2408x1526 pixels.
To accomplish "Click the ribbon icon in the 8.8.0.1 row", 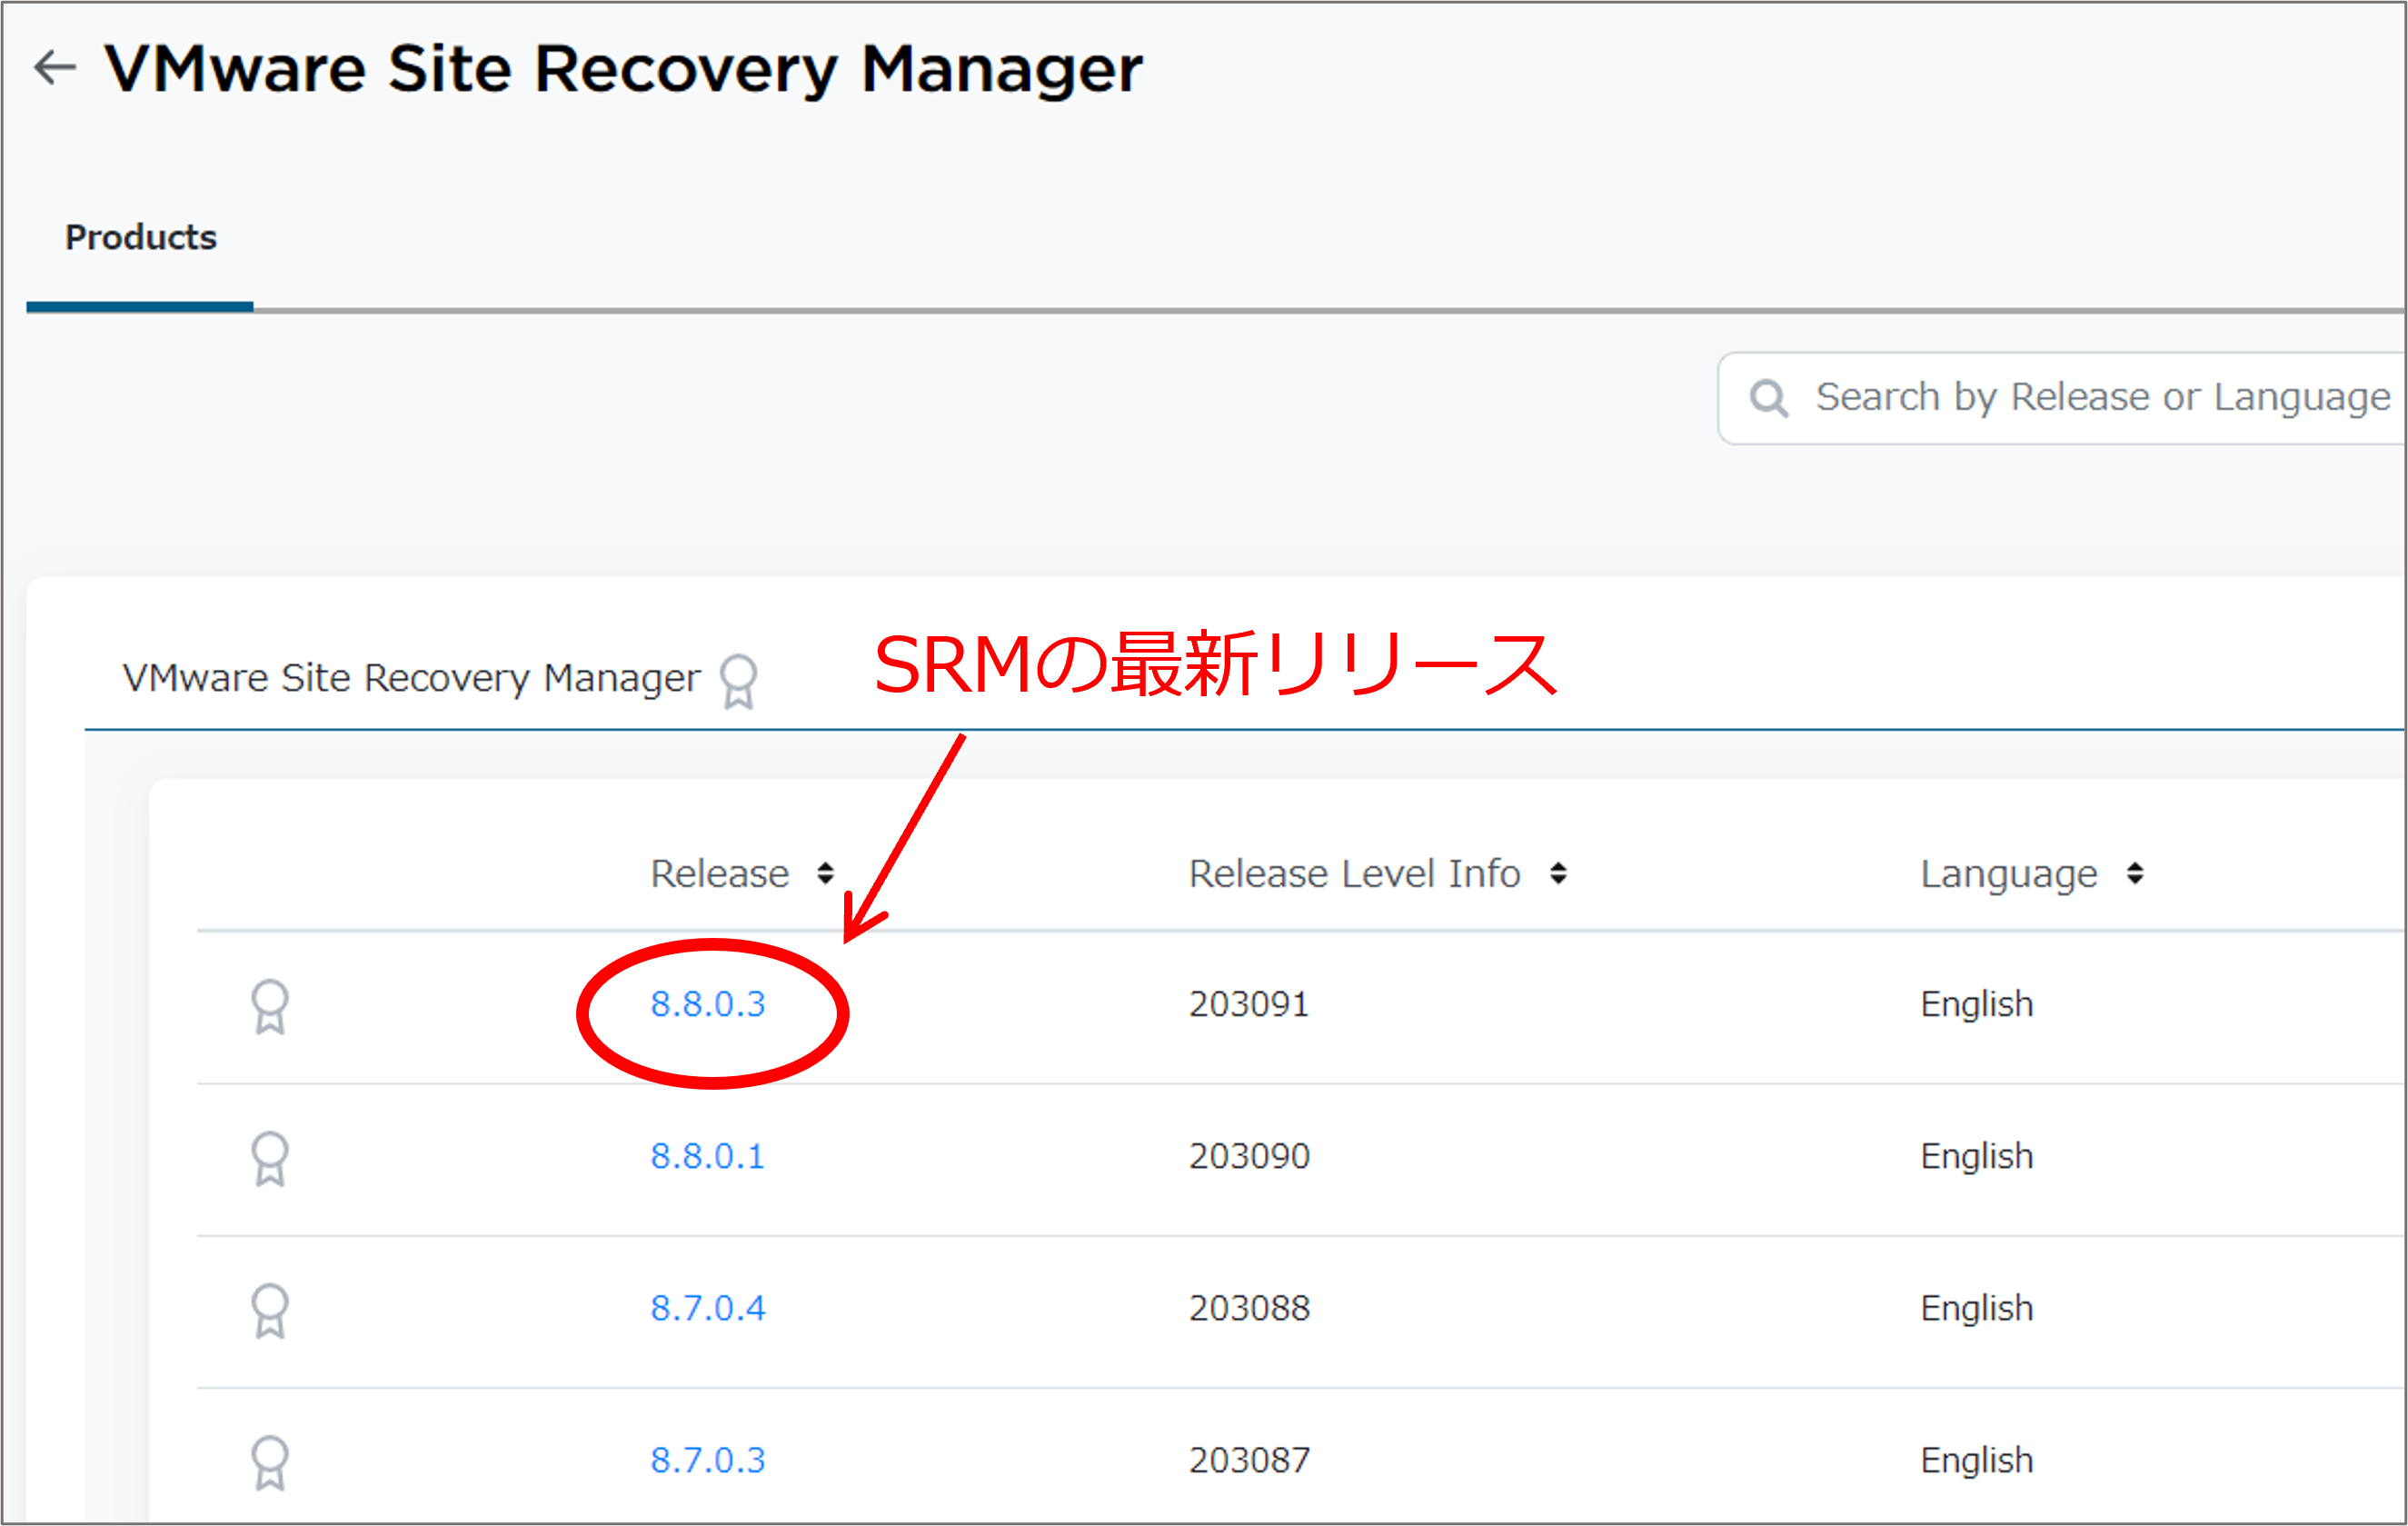I will coord(270,1158).
